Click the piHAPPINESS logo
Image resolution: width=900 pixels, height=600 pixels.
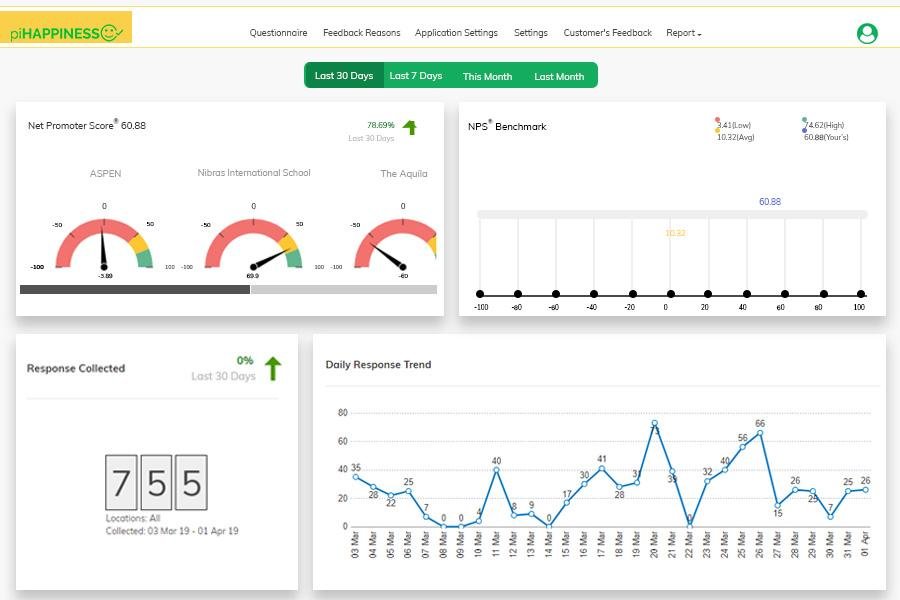tap(66, 27)
